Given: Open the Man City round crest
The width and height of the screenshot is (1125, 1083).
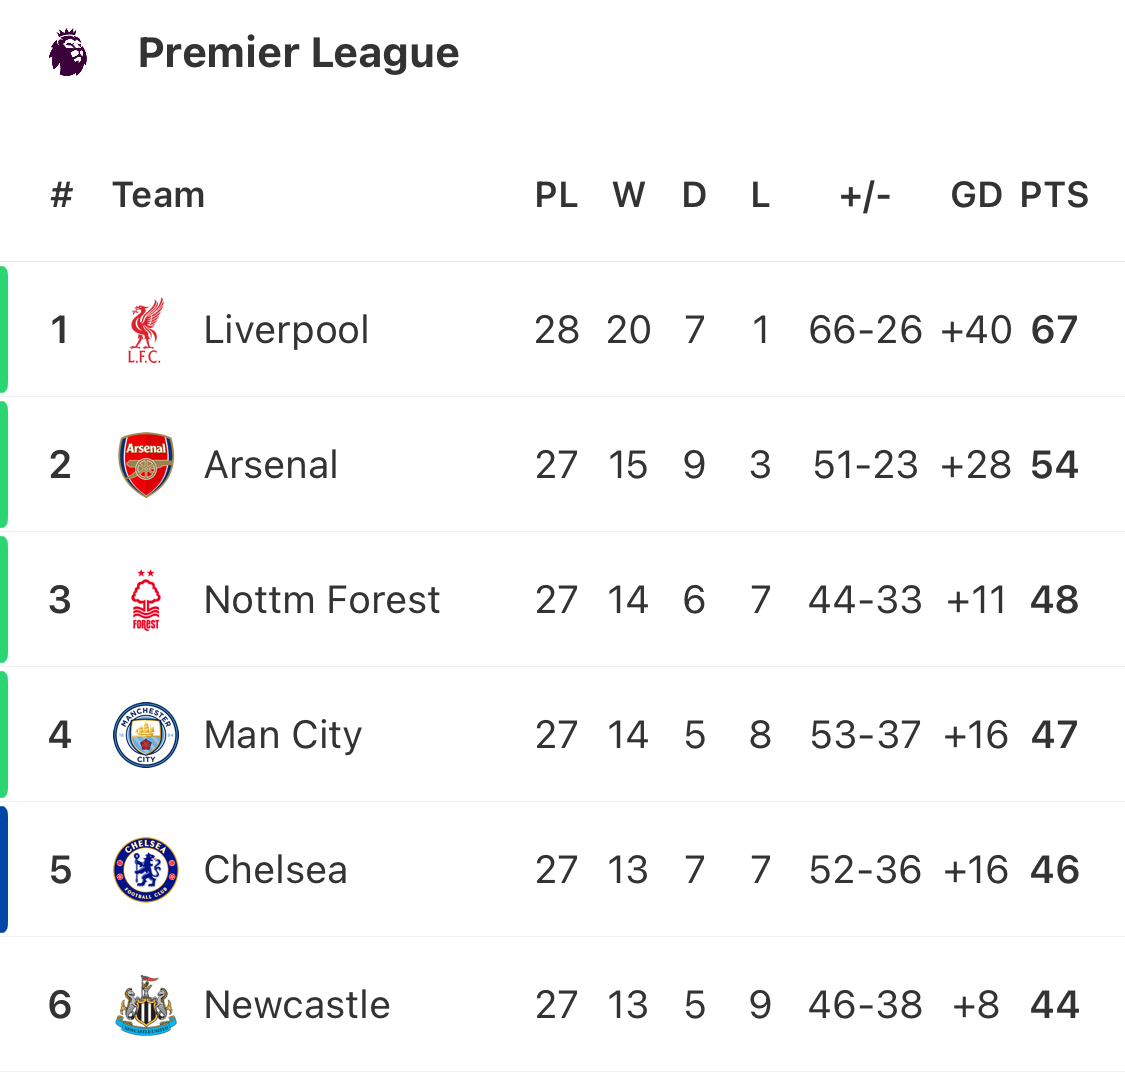Looking at the screenshot, I should [146, 734].
